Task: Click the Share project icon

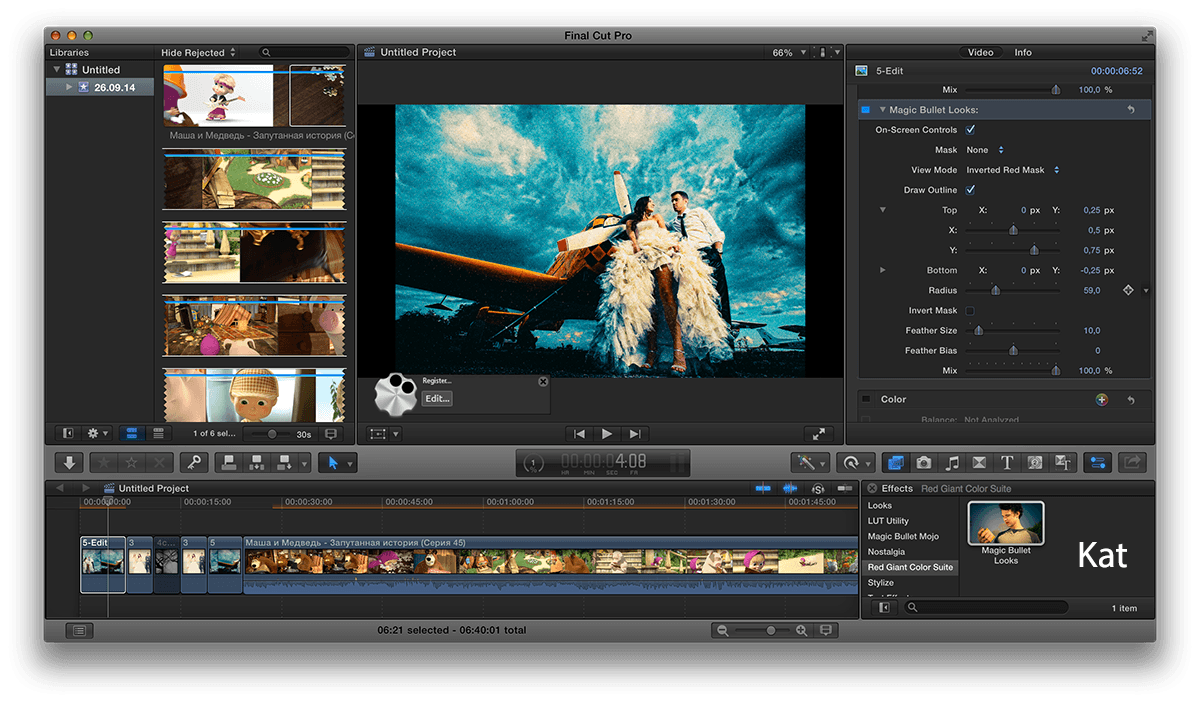Action: click(x=1132, y=463)
